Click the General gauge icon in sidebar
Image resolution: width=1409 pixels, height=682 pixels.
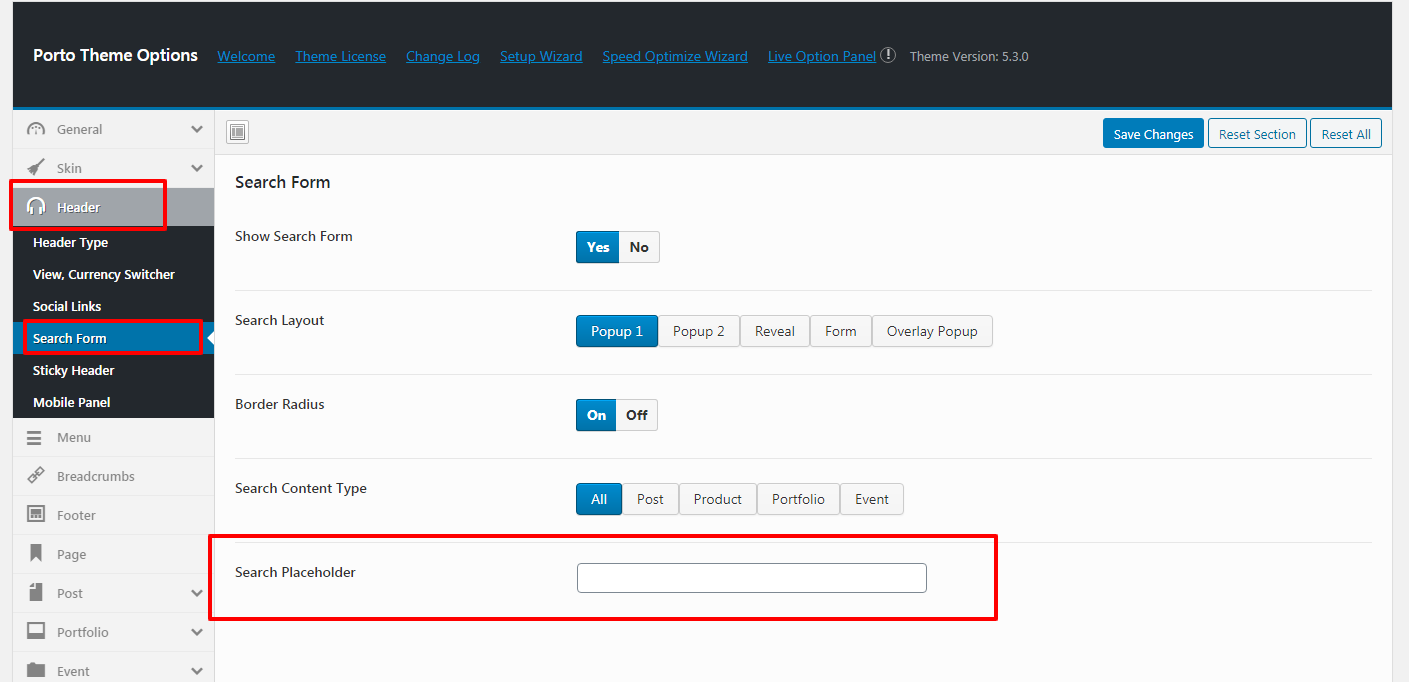click(x=36, y=129)
